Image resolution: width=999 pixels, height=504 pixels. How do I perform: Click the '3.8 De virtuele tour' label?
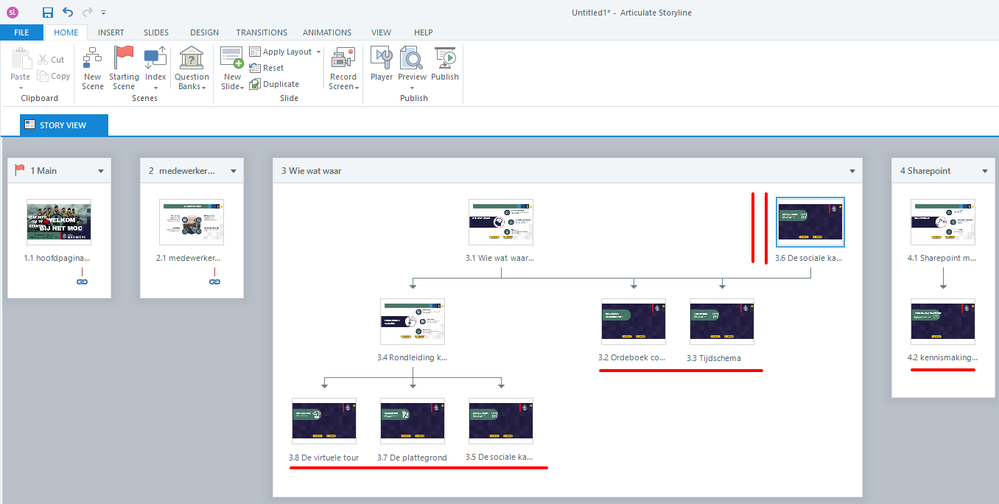pyautogui.click(x=324, y=457)
